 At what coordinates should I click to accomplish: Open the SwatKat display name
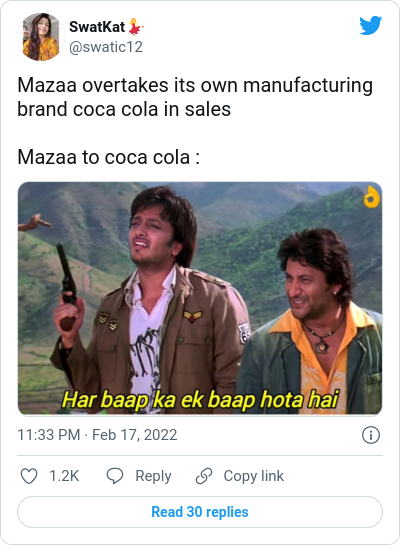97,27
